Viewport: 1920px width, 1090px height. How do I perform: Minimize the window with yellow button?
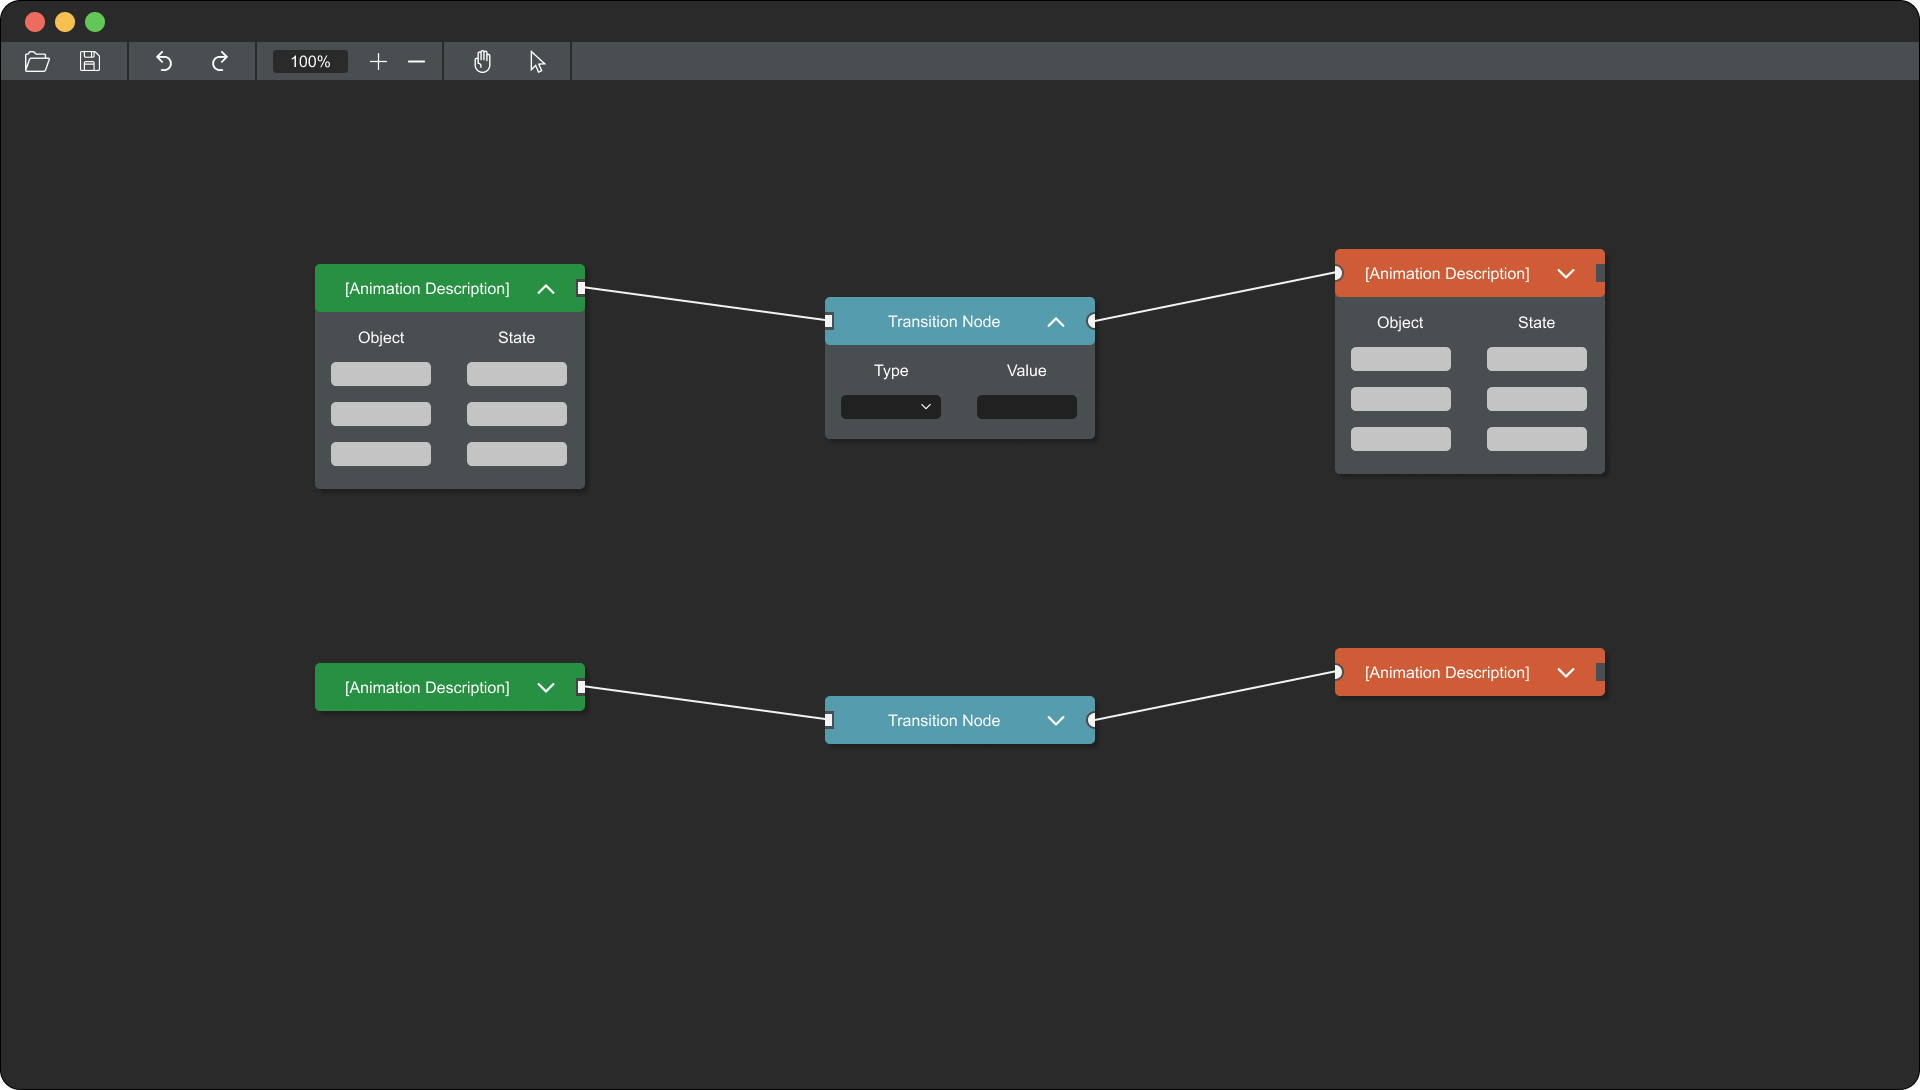click(x=65, y=22)
